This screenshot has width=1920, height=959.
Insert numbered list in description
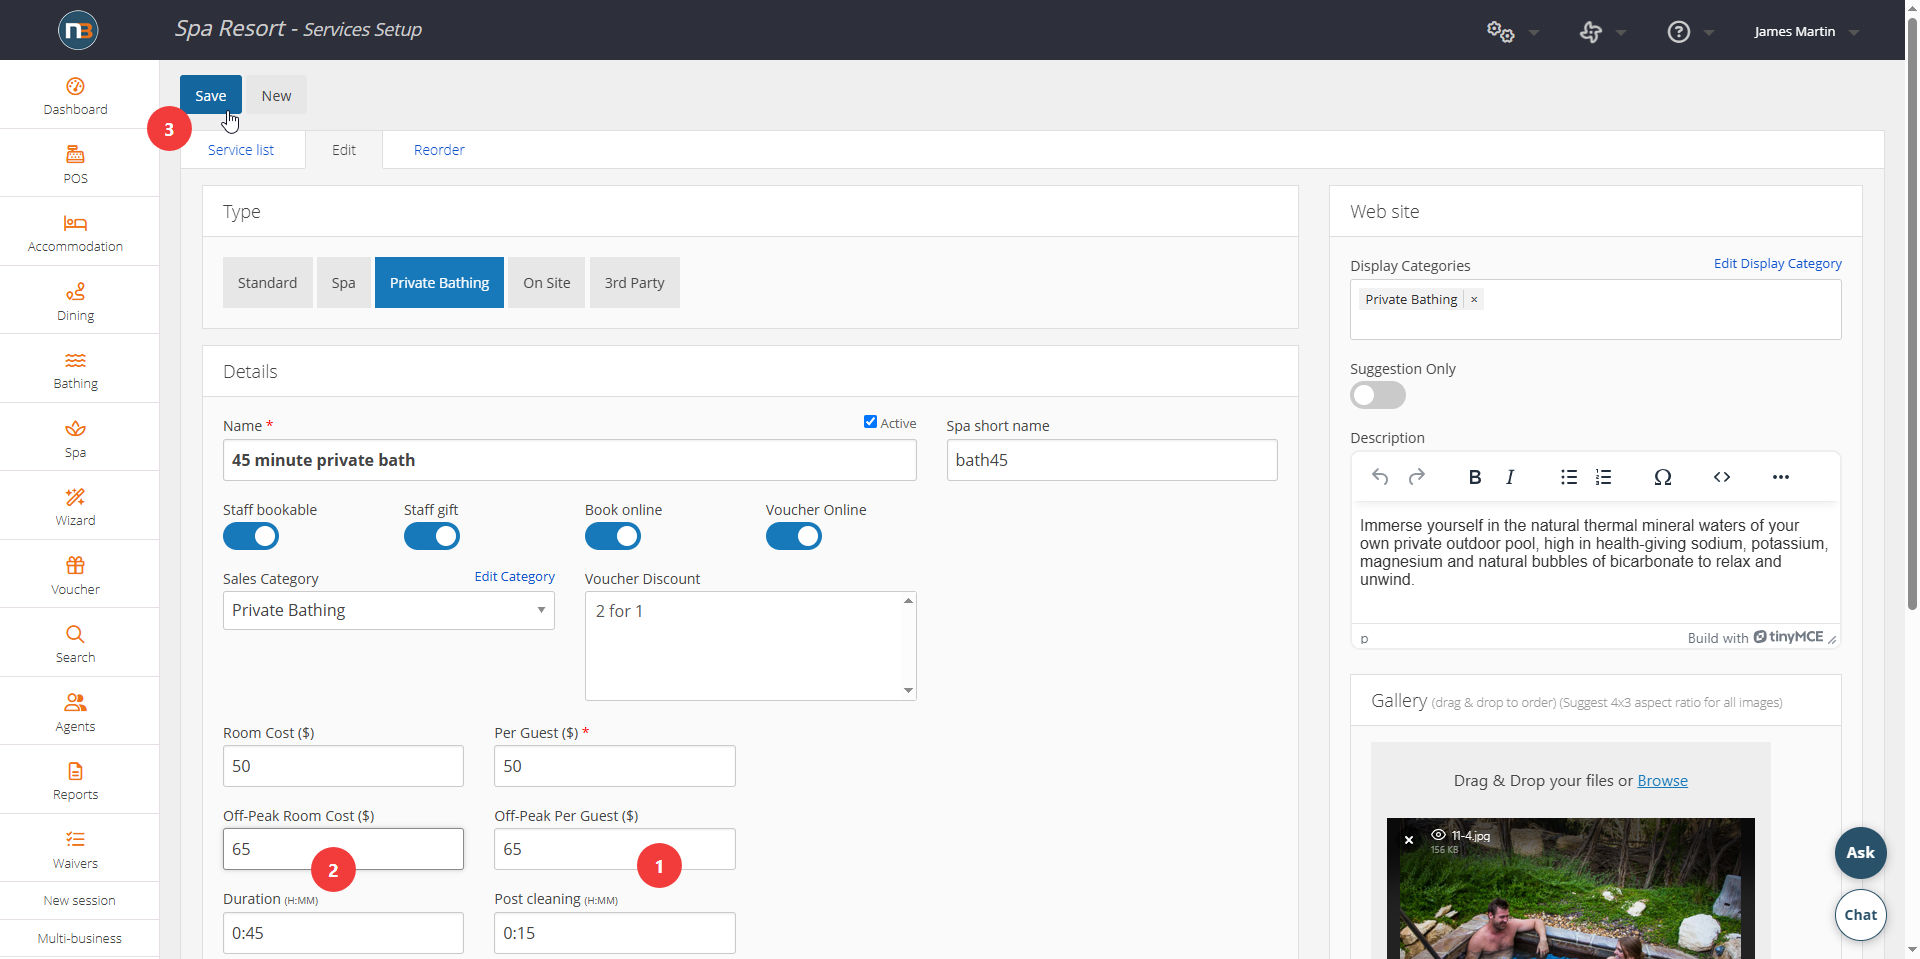click(1604, 477)
